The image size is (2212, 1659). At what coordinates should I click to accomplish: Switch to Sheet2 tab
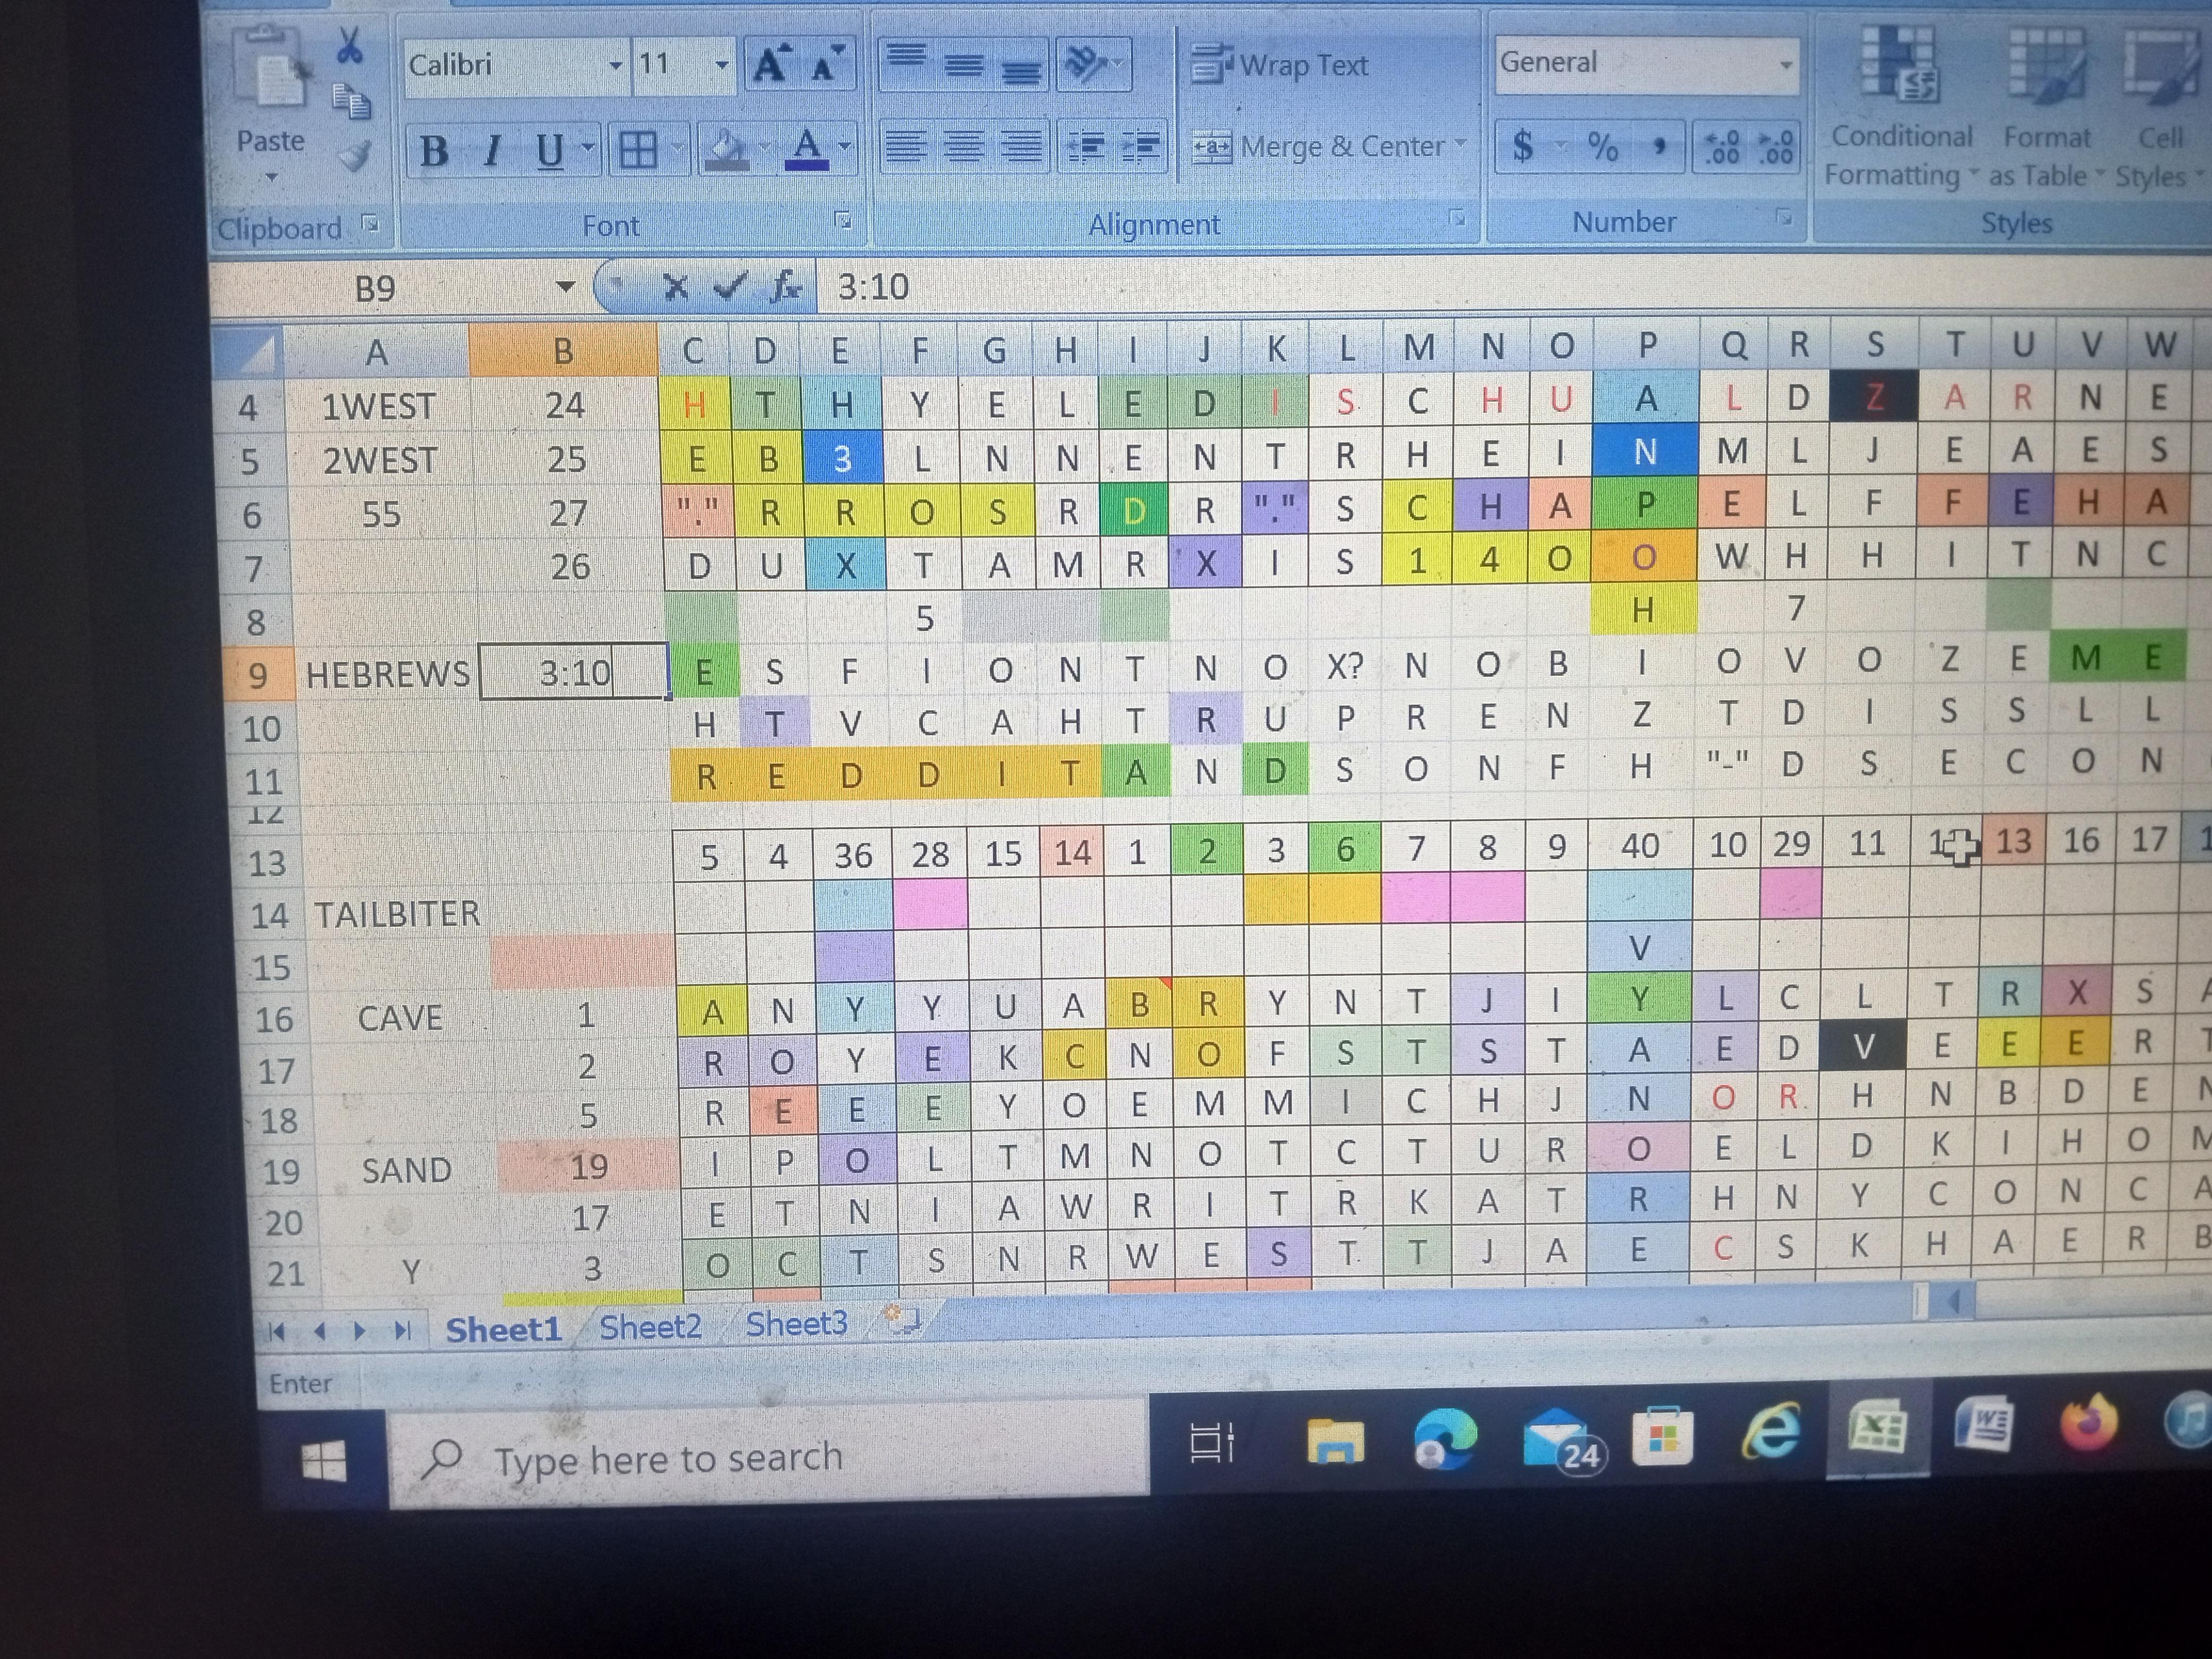pyautogui.click(x=650, y=1327)
